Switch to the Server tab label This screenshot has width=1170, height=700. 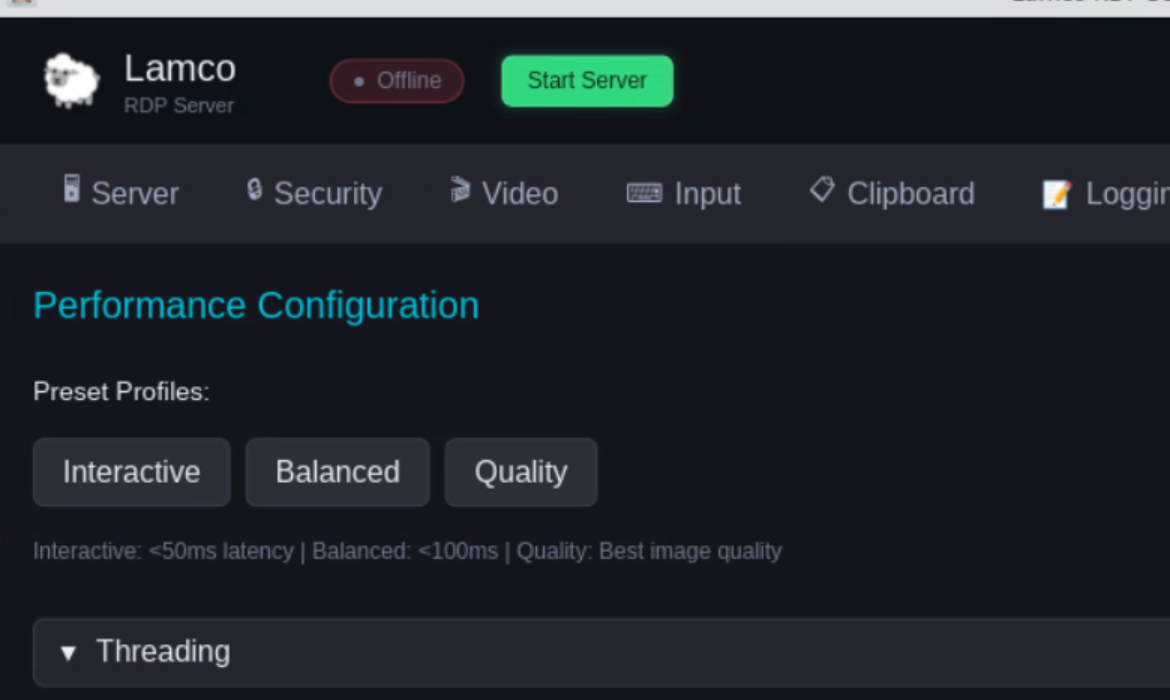click(x=135, y=193)
